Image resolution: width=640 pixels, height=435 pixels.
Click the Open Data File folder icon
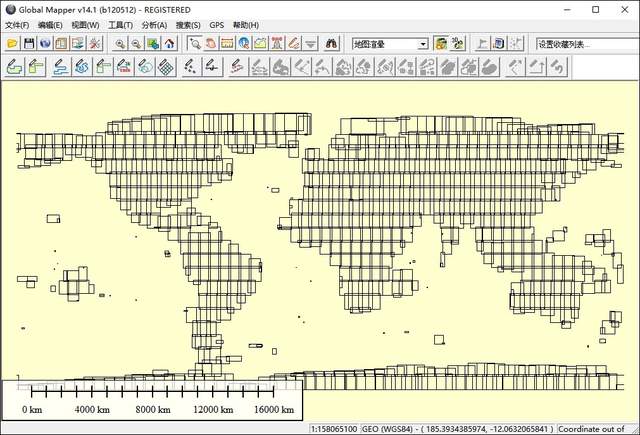coord(12,44)
